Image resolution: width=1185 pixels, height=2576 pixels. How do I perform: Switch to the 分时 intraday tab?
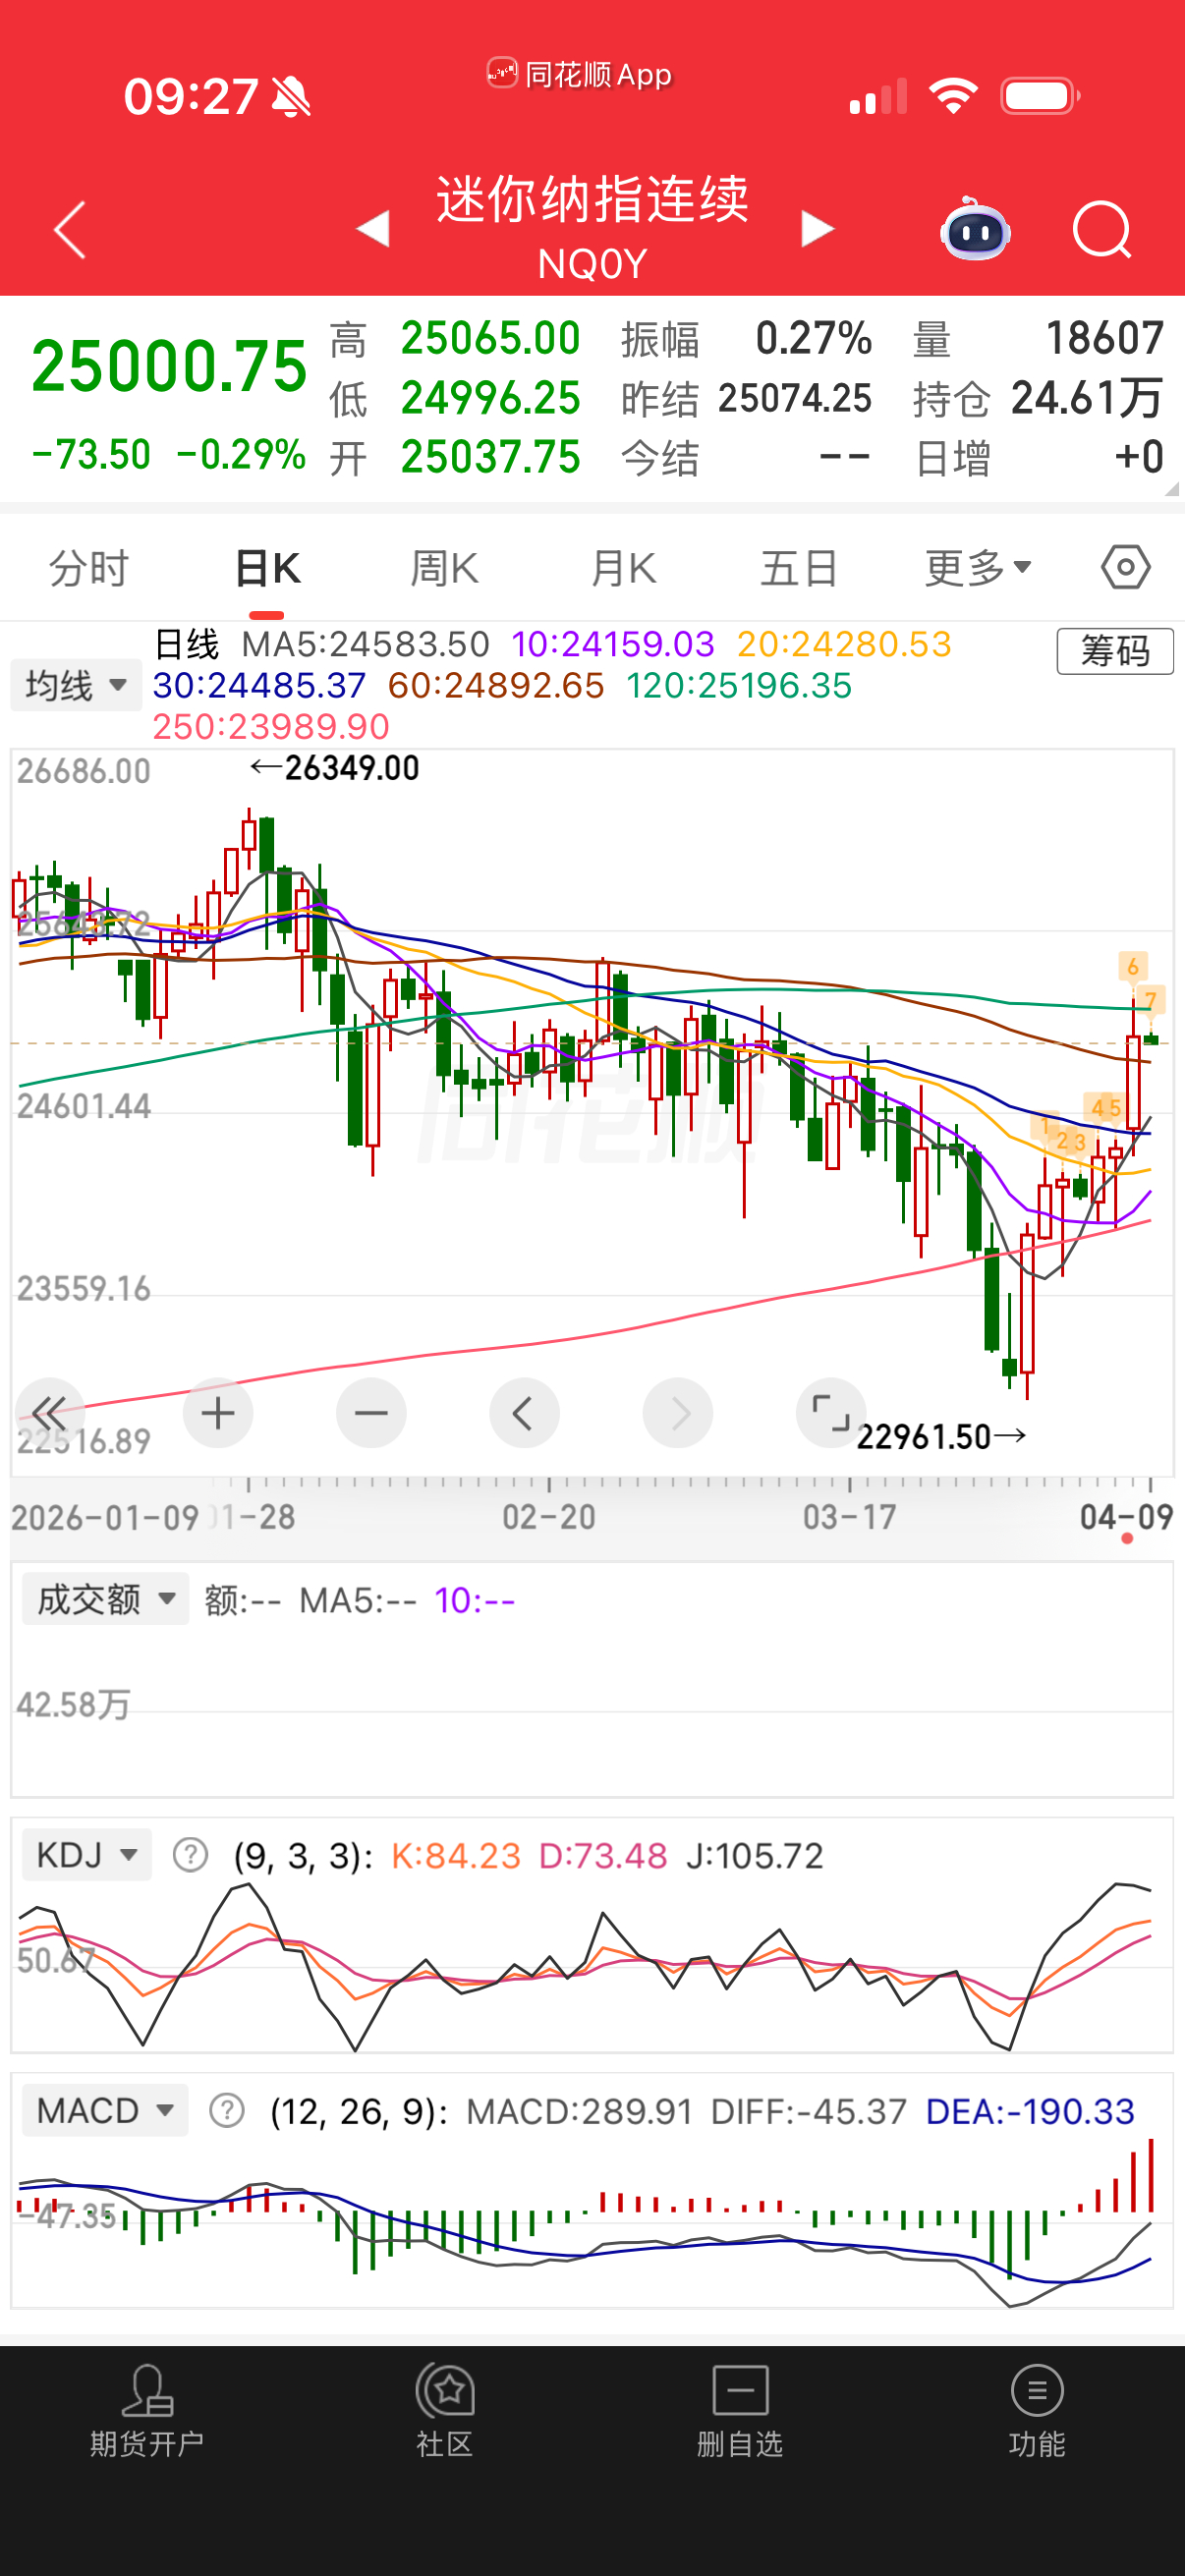point(86,565)
